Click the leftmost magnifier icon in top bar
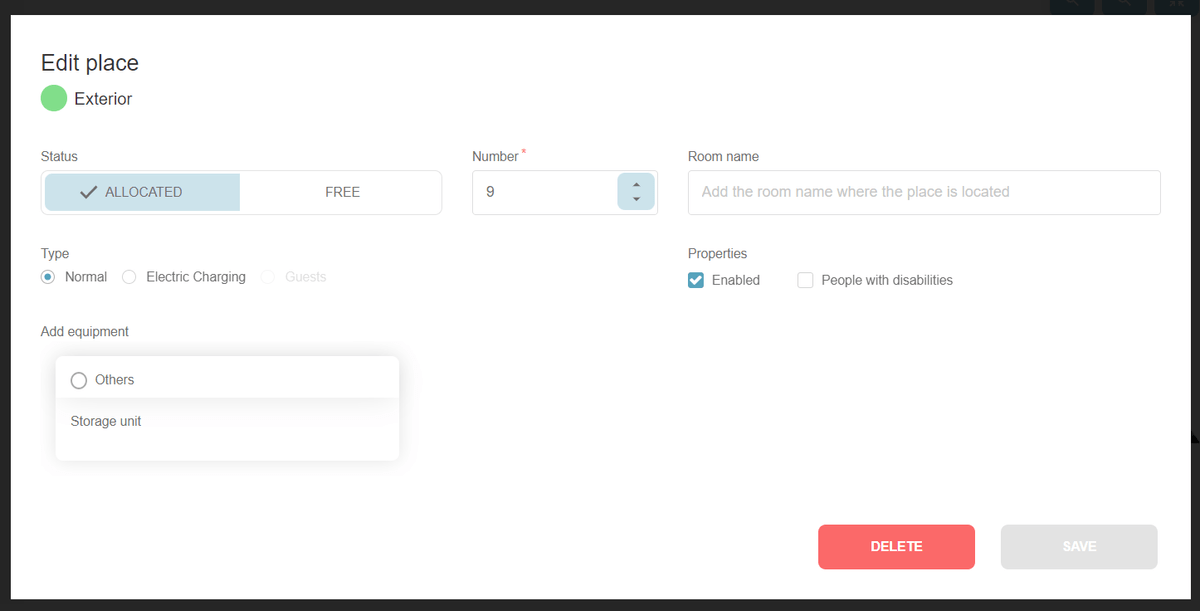This screenshot has width=1200, height=611. 1072,5
